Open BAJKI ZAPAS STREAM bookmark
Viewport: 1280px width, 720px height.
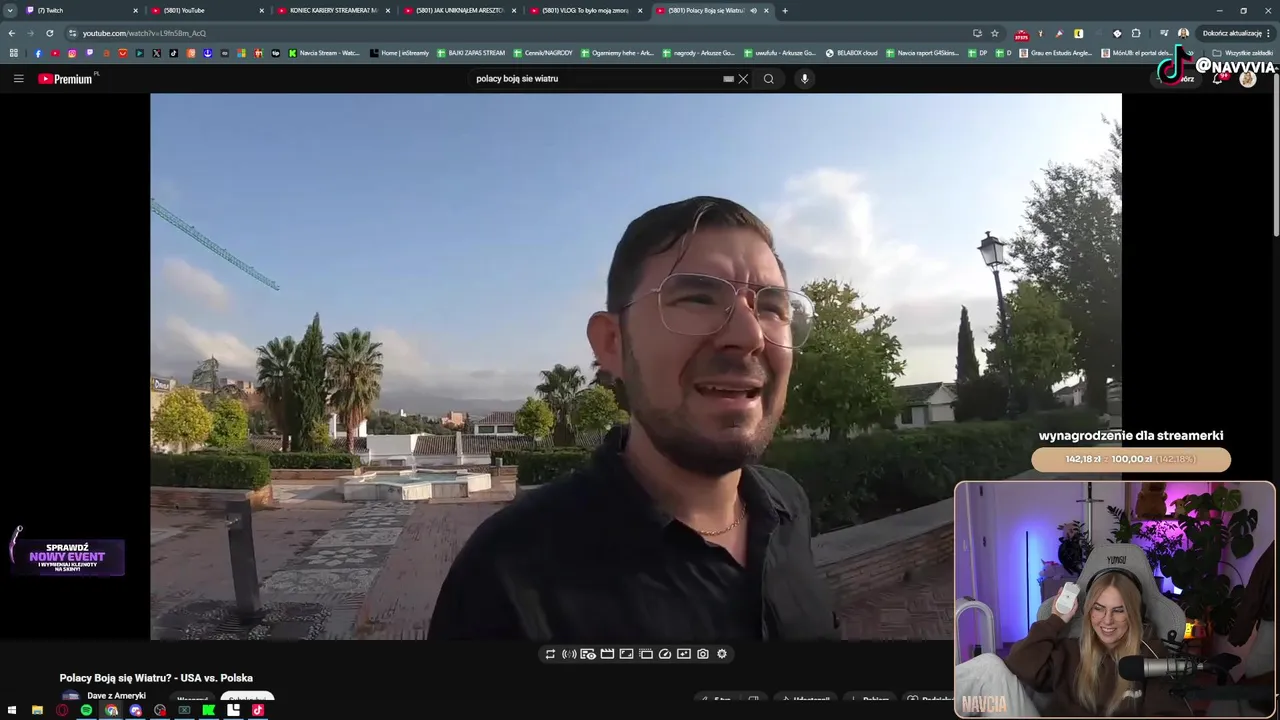click(x=471, y=53)
